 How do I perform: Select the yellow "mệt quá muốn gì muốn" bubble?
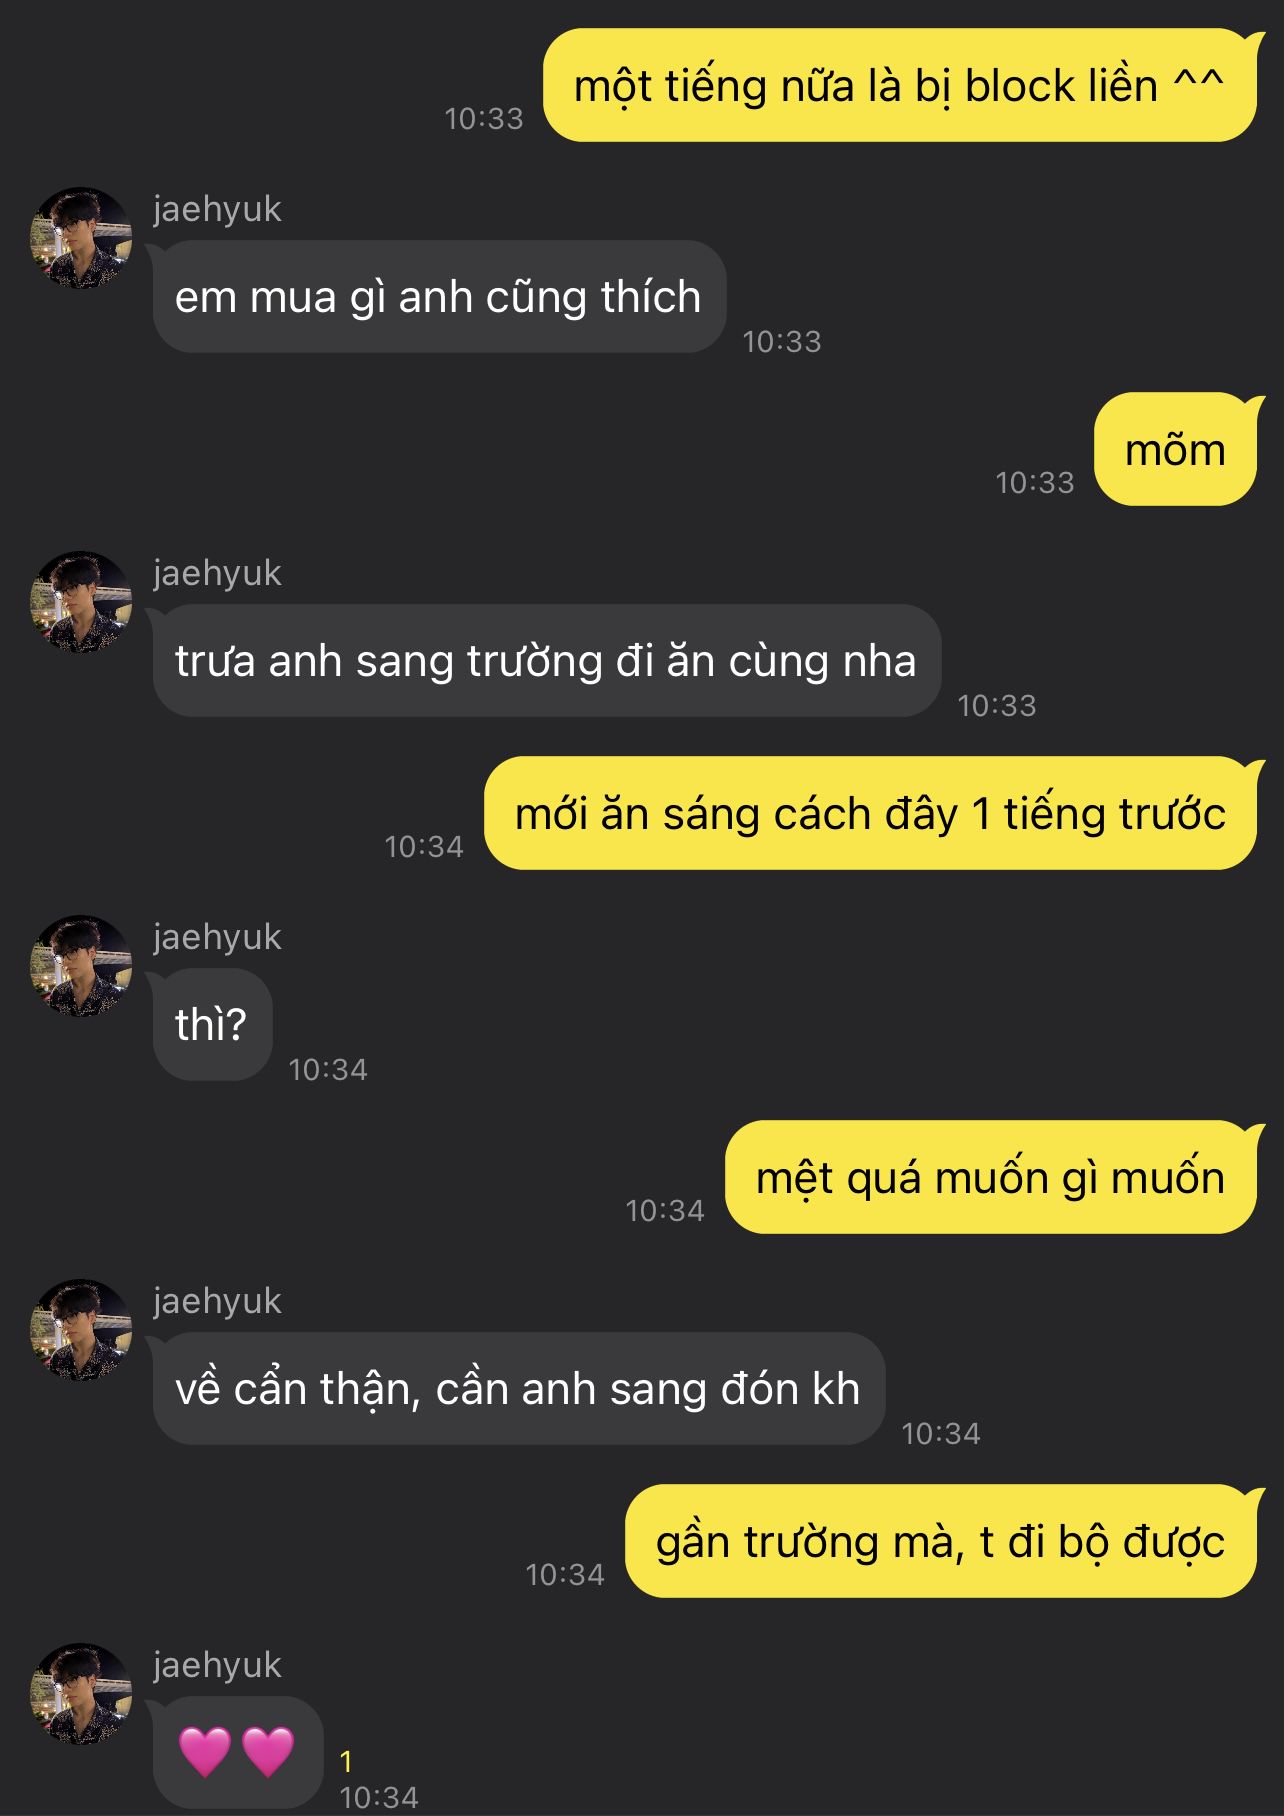pos(989,1178)
